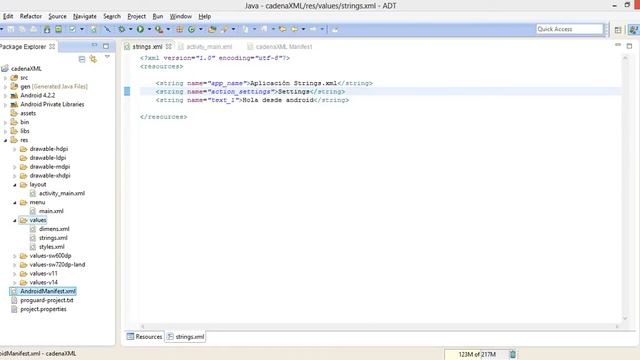The image size is (640, 360).
Task: Click the editor vertical scrollbar
Action: [625, 188]
